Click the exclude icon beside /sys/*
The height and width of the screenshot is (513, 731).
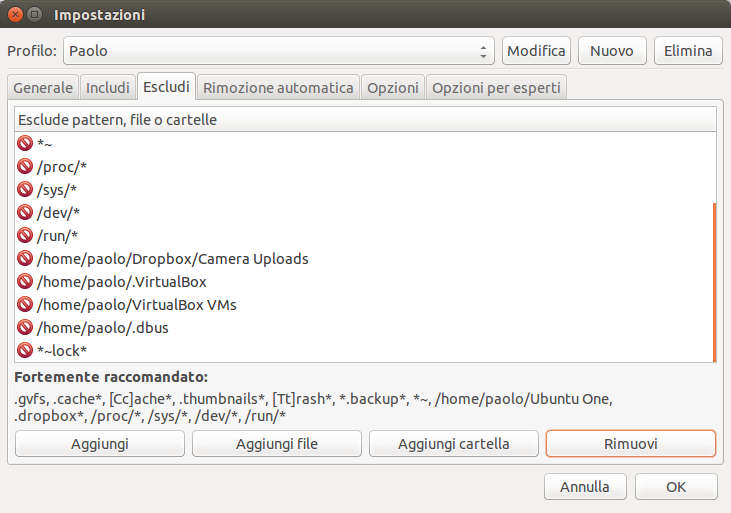coord(26,189)
